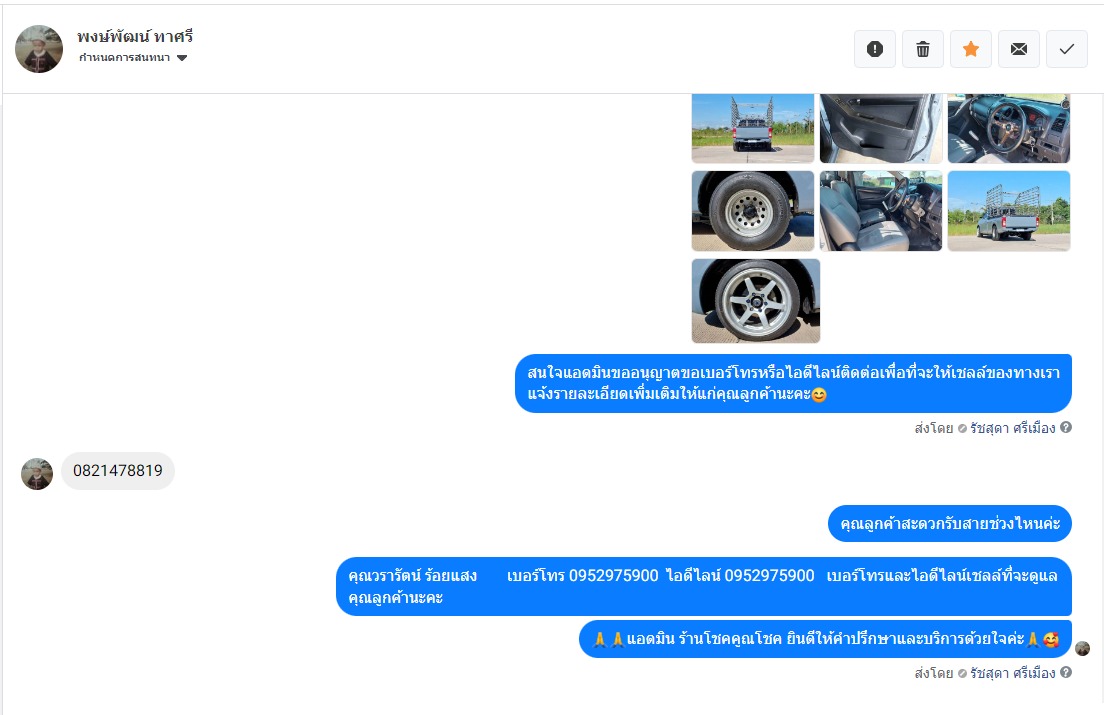View the door panel interior photo
The image size is (1104, 715).
881,128
